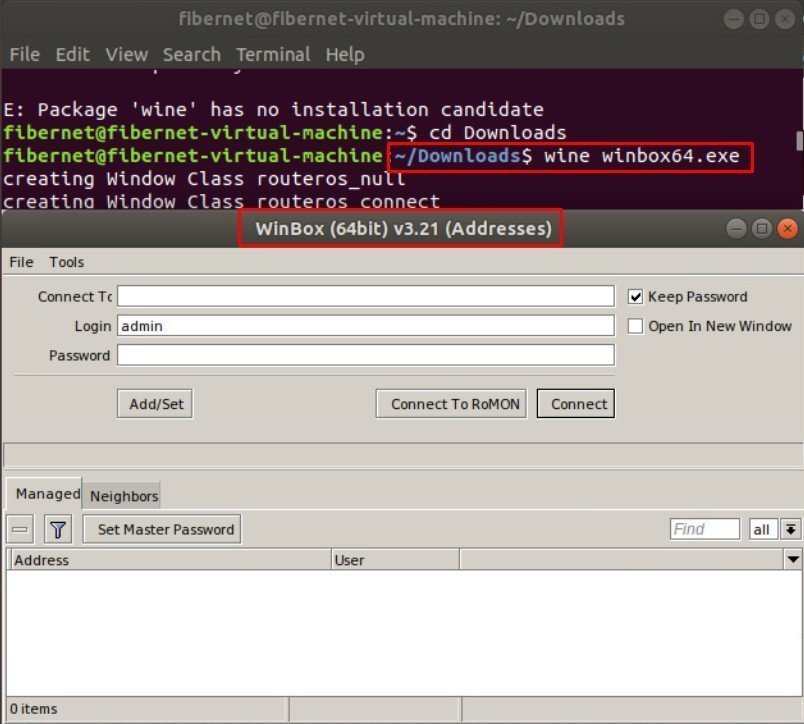Click into the Password field
Viewport: 804px width, 724px height.
pyautogui.click(x=366, y=355)
